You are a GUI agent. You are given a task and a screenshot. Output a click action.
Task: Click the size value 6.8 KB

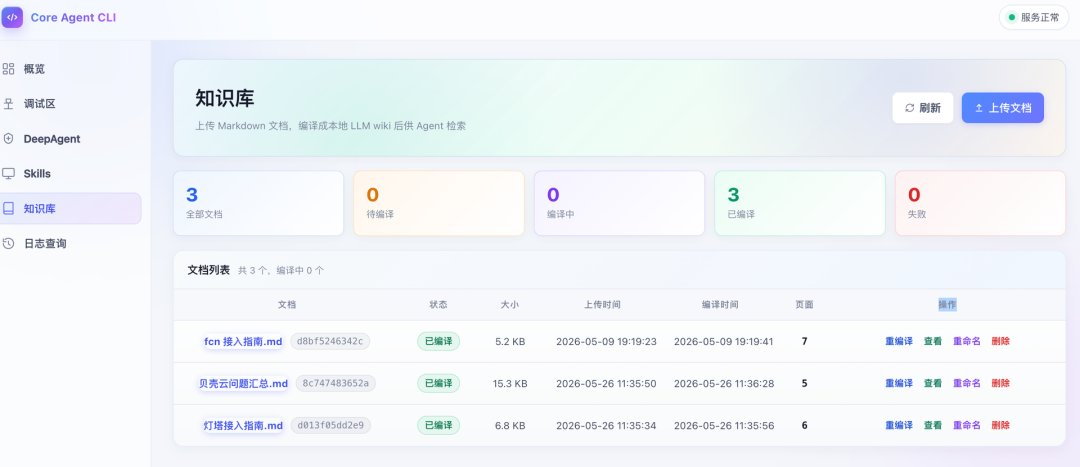[x=510, y=426]
